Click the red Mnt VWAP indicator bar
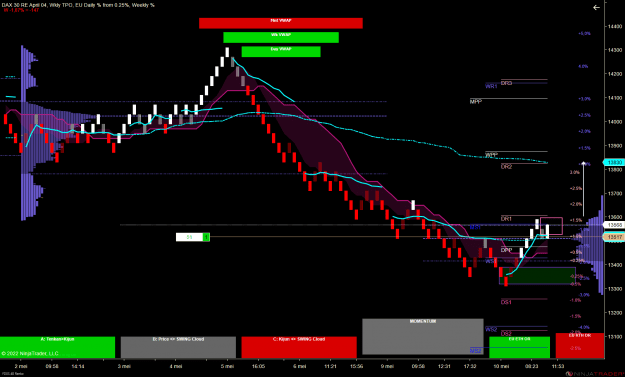Viewport: 625px width, 377px height. (281, 23)
